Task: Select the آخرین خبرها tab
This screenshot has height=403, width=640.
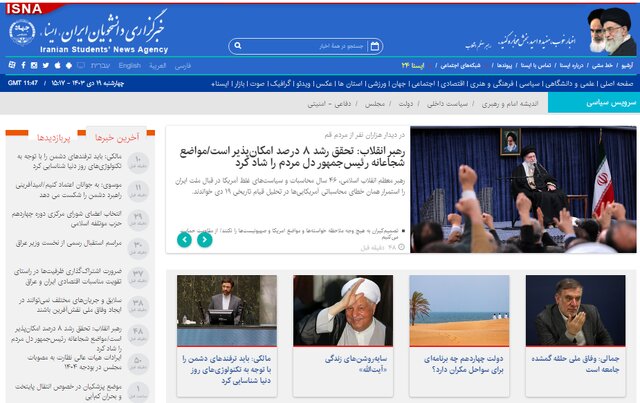Action: [115, 137]
